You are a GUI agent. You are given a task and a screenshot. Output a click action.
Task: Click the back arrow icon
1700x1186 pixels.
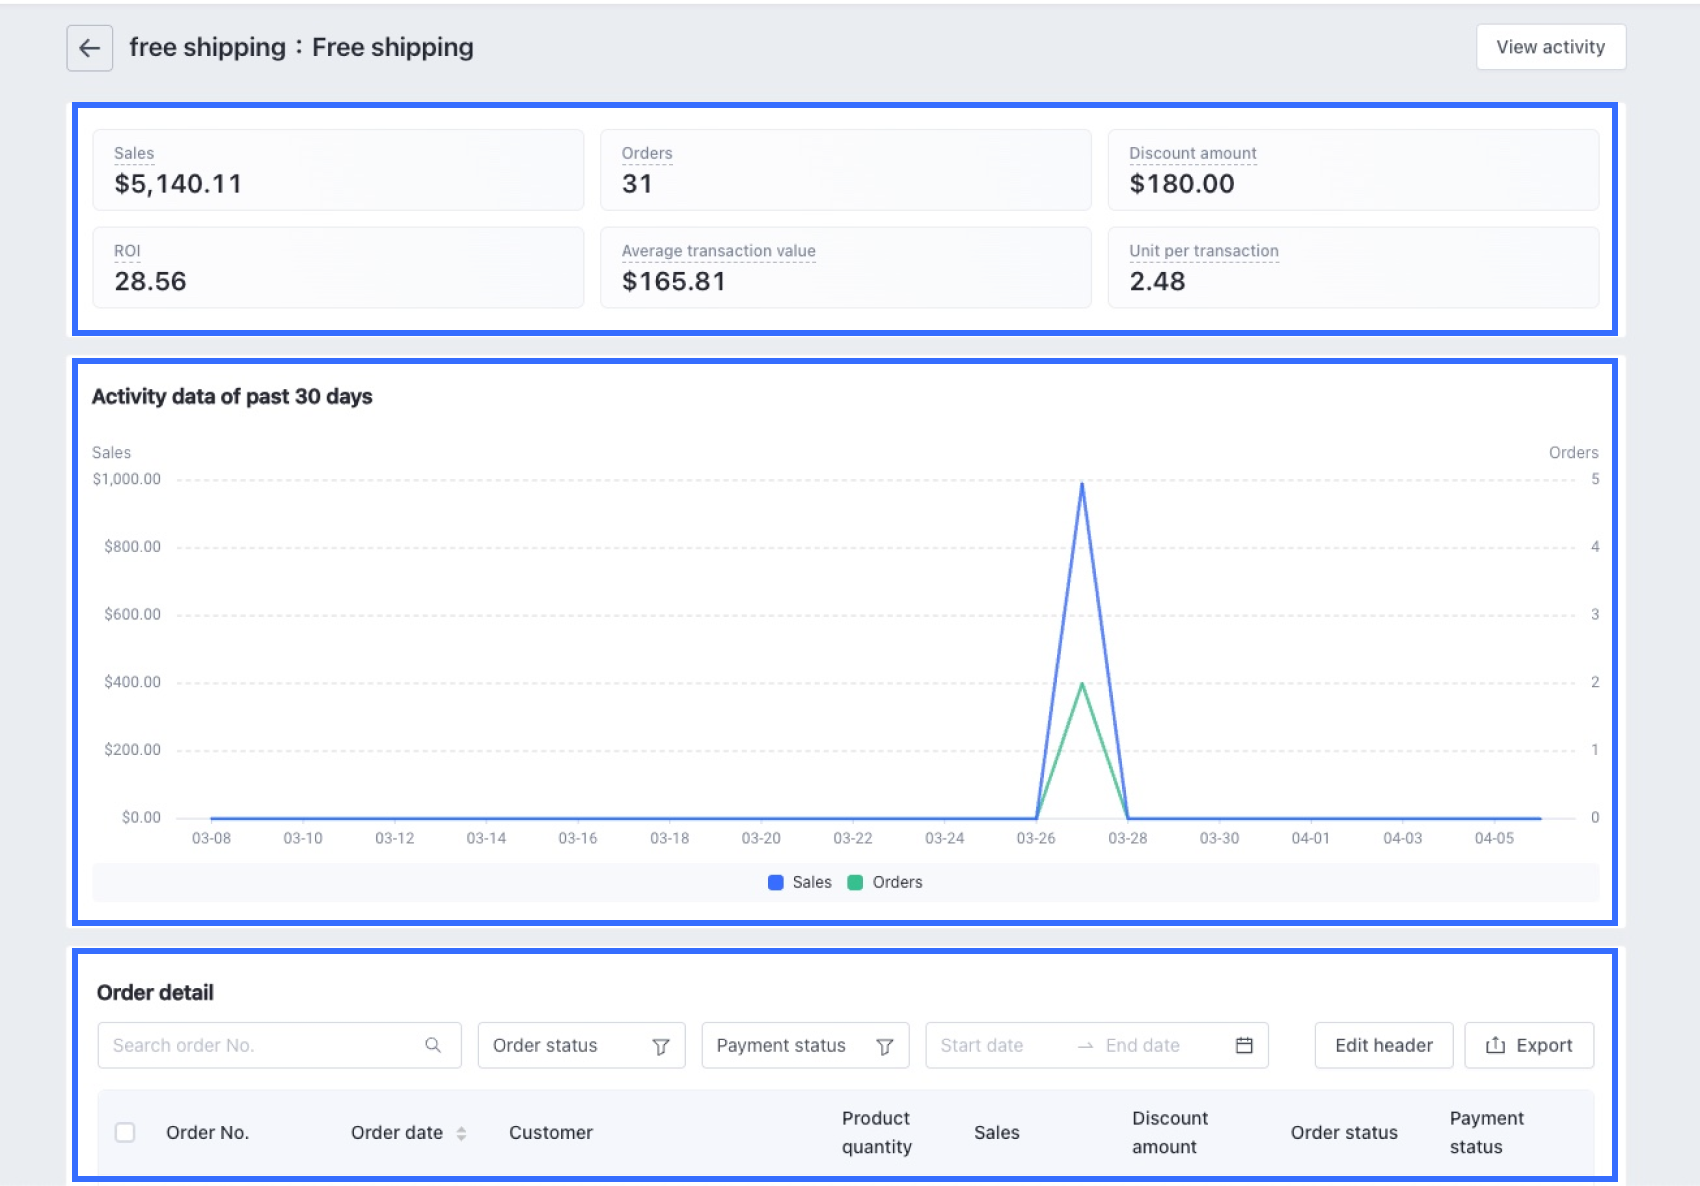pyautogui.click(x=89, y=48)
